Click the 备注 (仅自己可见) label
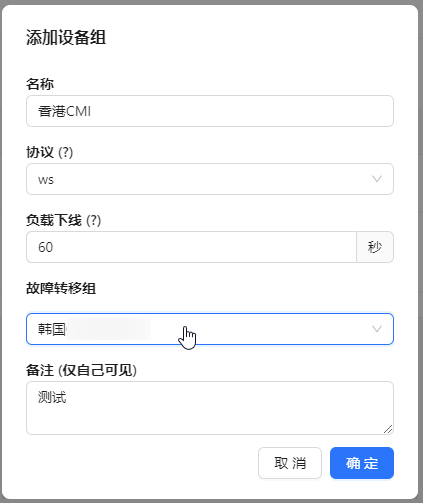This screenshot has width=423, height=503. coord(82,370)
